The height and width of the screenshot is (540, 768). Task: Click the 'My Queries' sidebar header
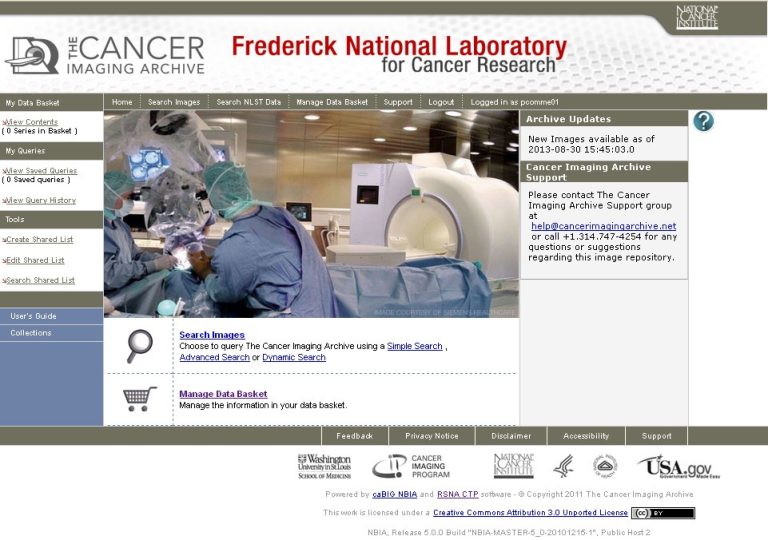(51, 151)
